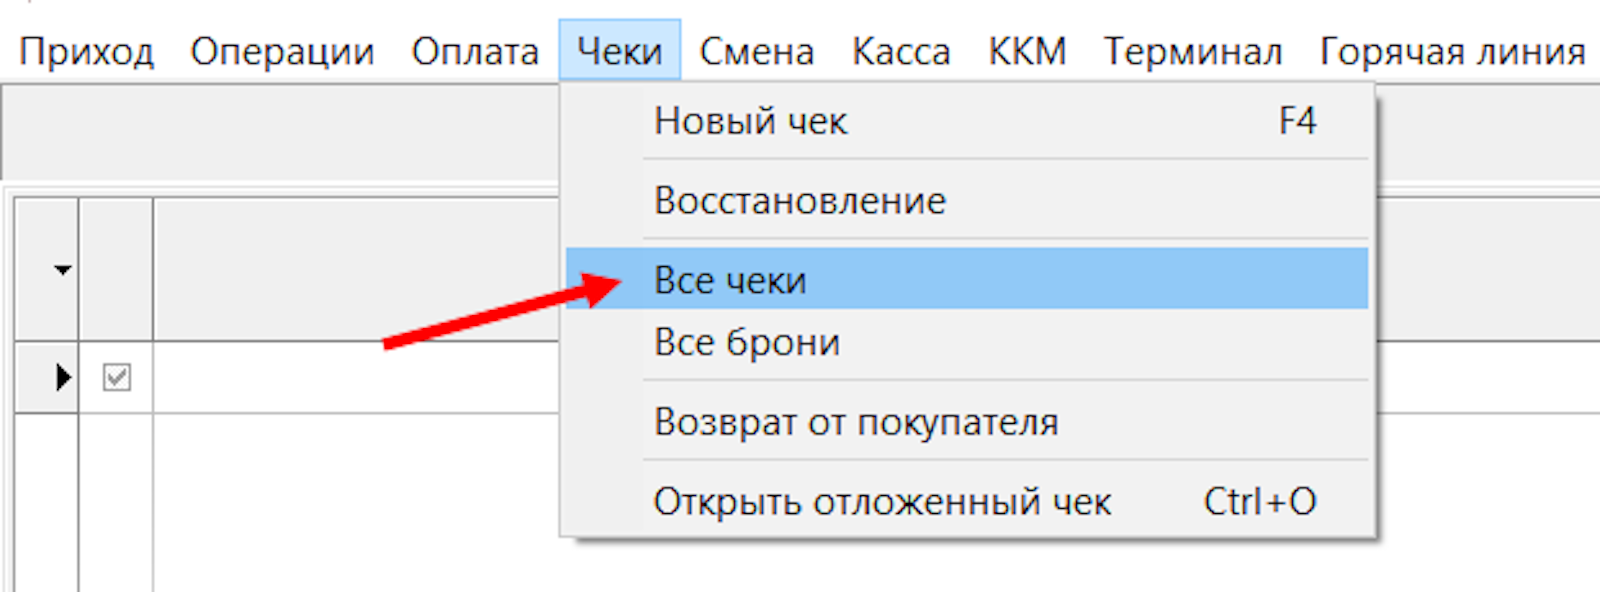Image resolution: width=1600 pixels, height=592 pixels.
Task: Choose Все брони menu item
Action: point(746,342)
